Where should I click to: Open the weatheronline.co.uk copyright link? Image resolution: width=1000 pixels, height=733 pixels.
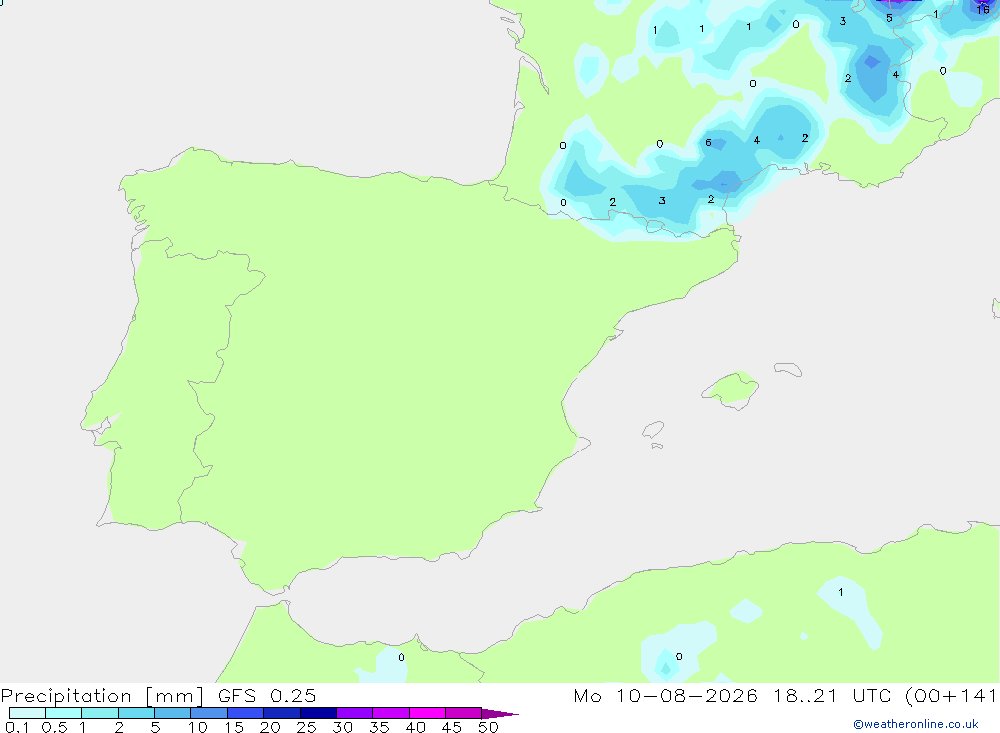point(916,724)
